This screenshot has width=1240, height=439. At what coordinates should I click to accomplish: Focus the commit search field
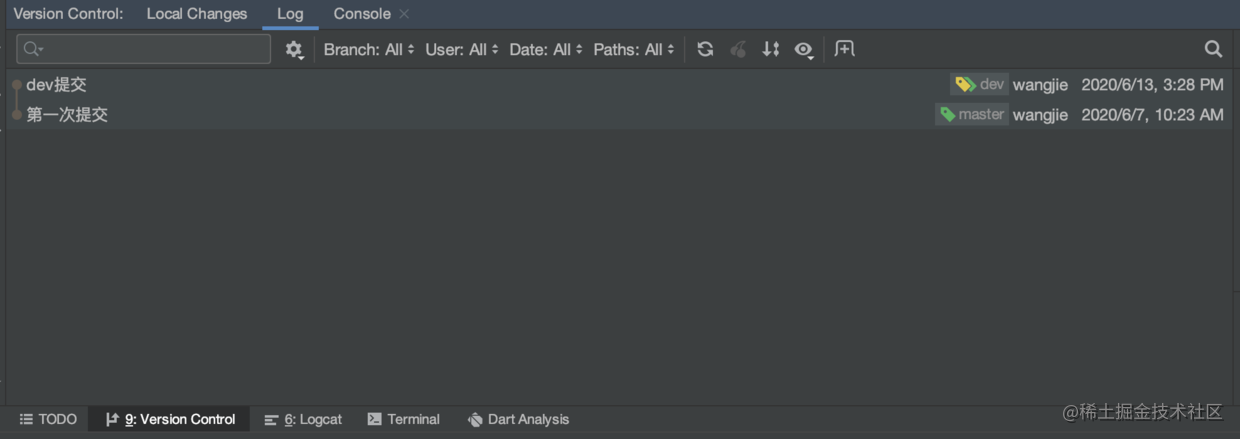(144, 49)
